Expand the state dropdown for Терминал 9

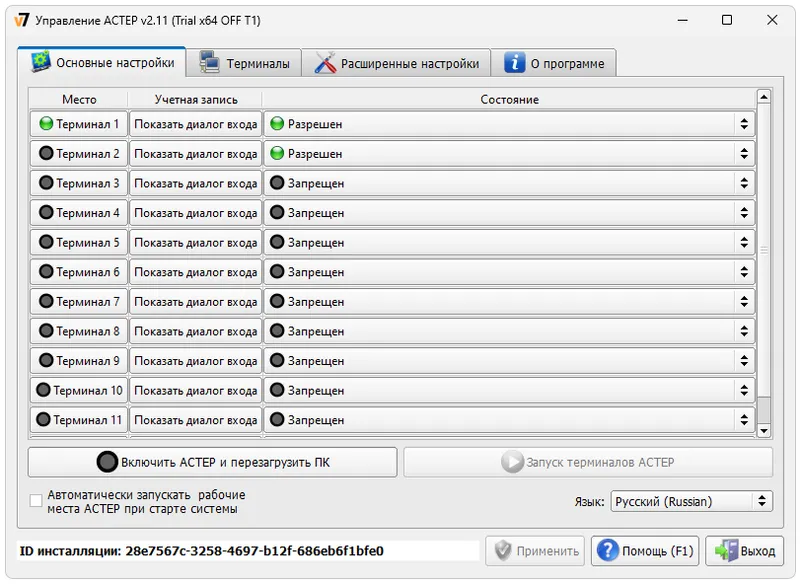coord(509,360)
